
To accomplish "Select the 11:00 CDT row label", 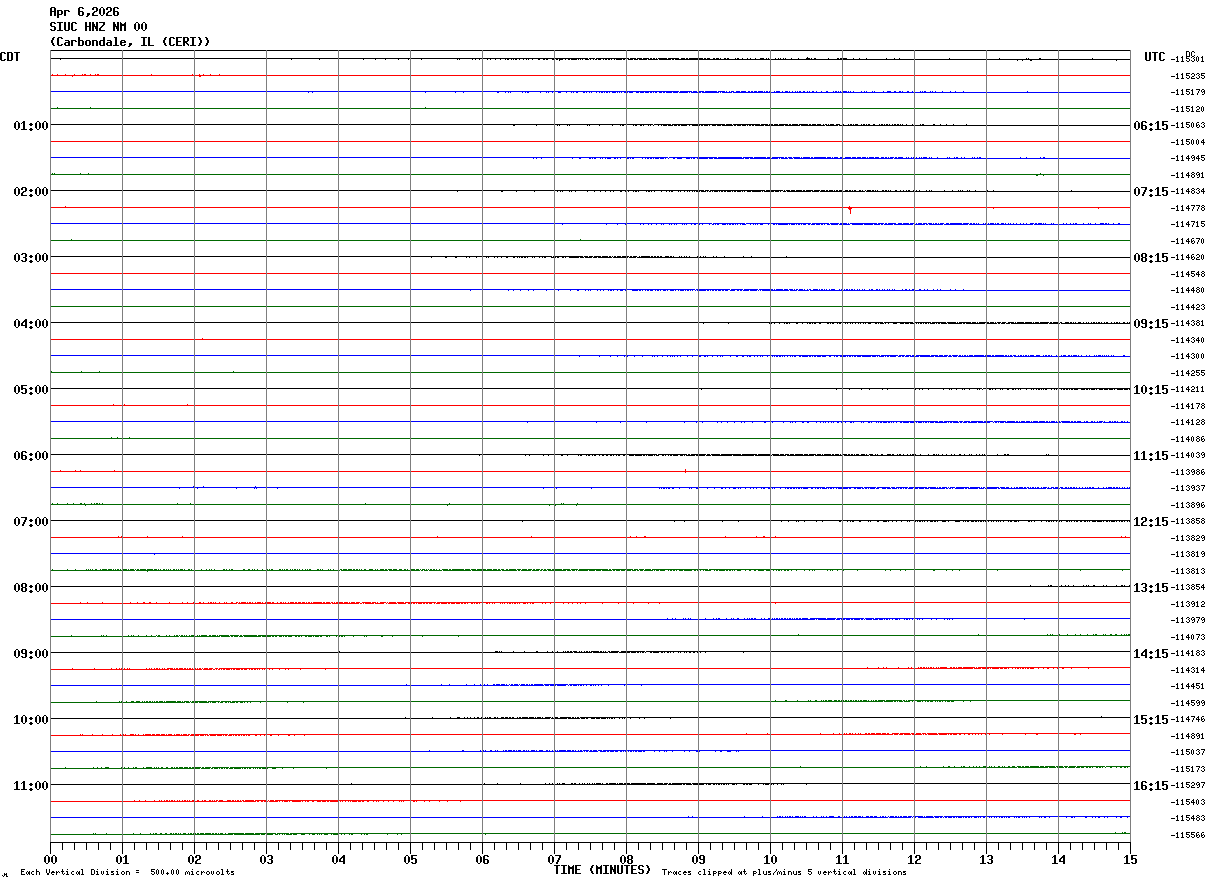I will pos(31,786).
